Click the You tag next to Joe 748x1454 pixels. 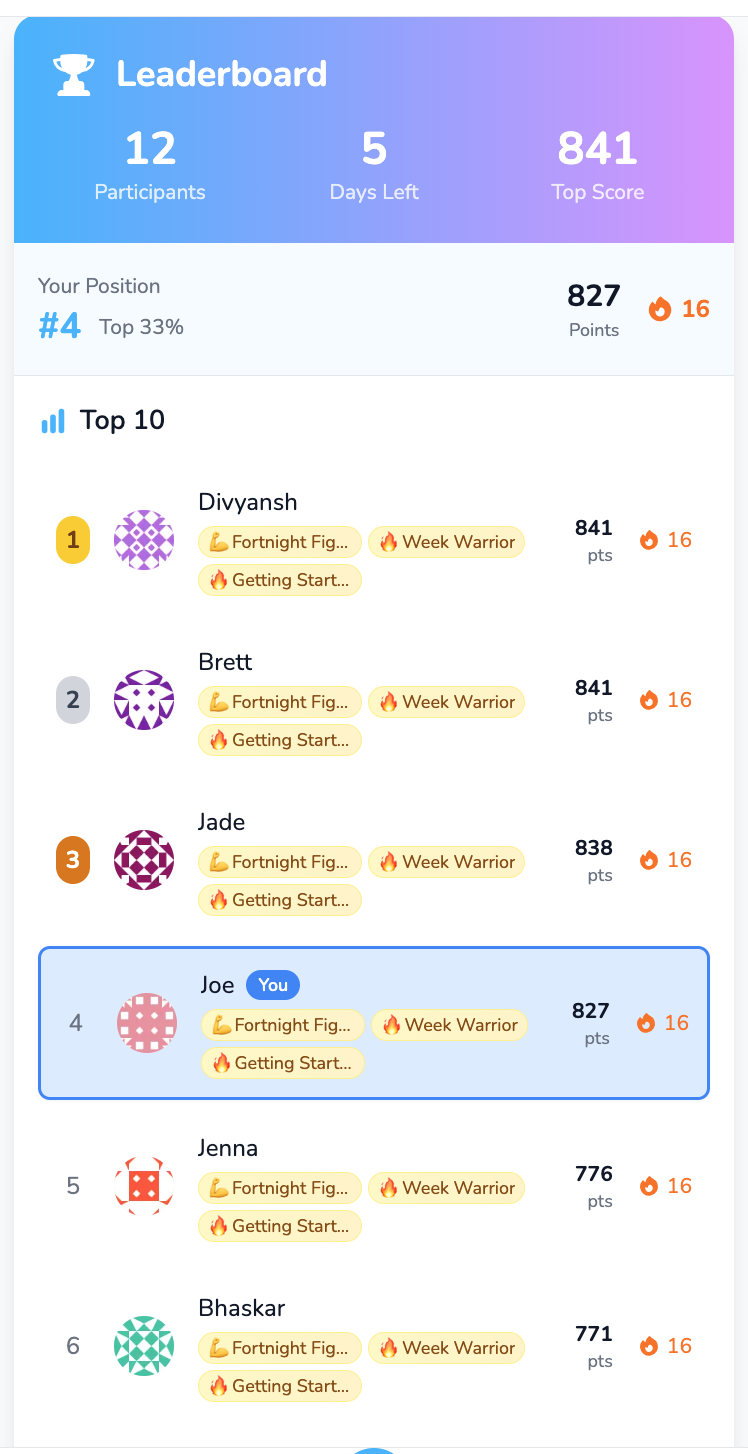pyautogui.click(x=273, y=985)
